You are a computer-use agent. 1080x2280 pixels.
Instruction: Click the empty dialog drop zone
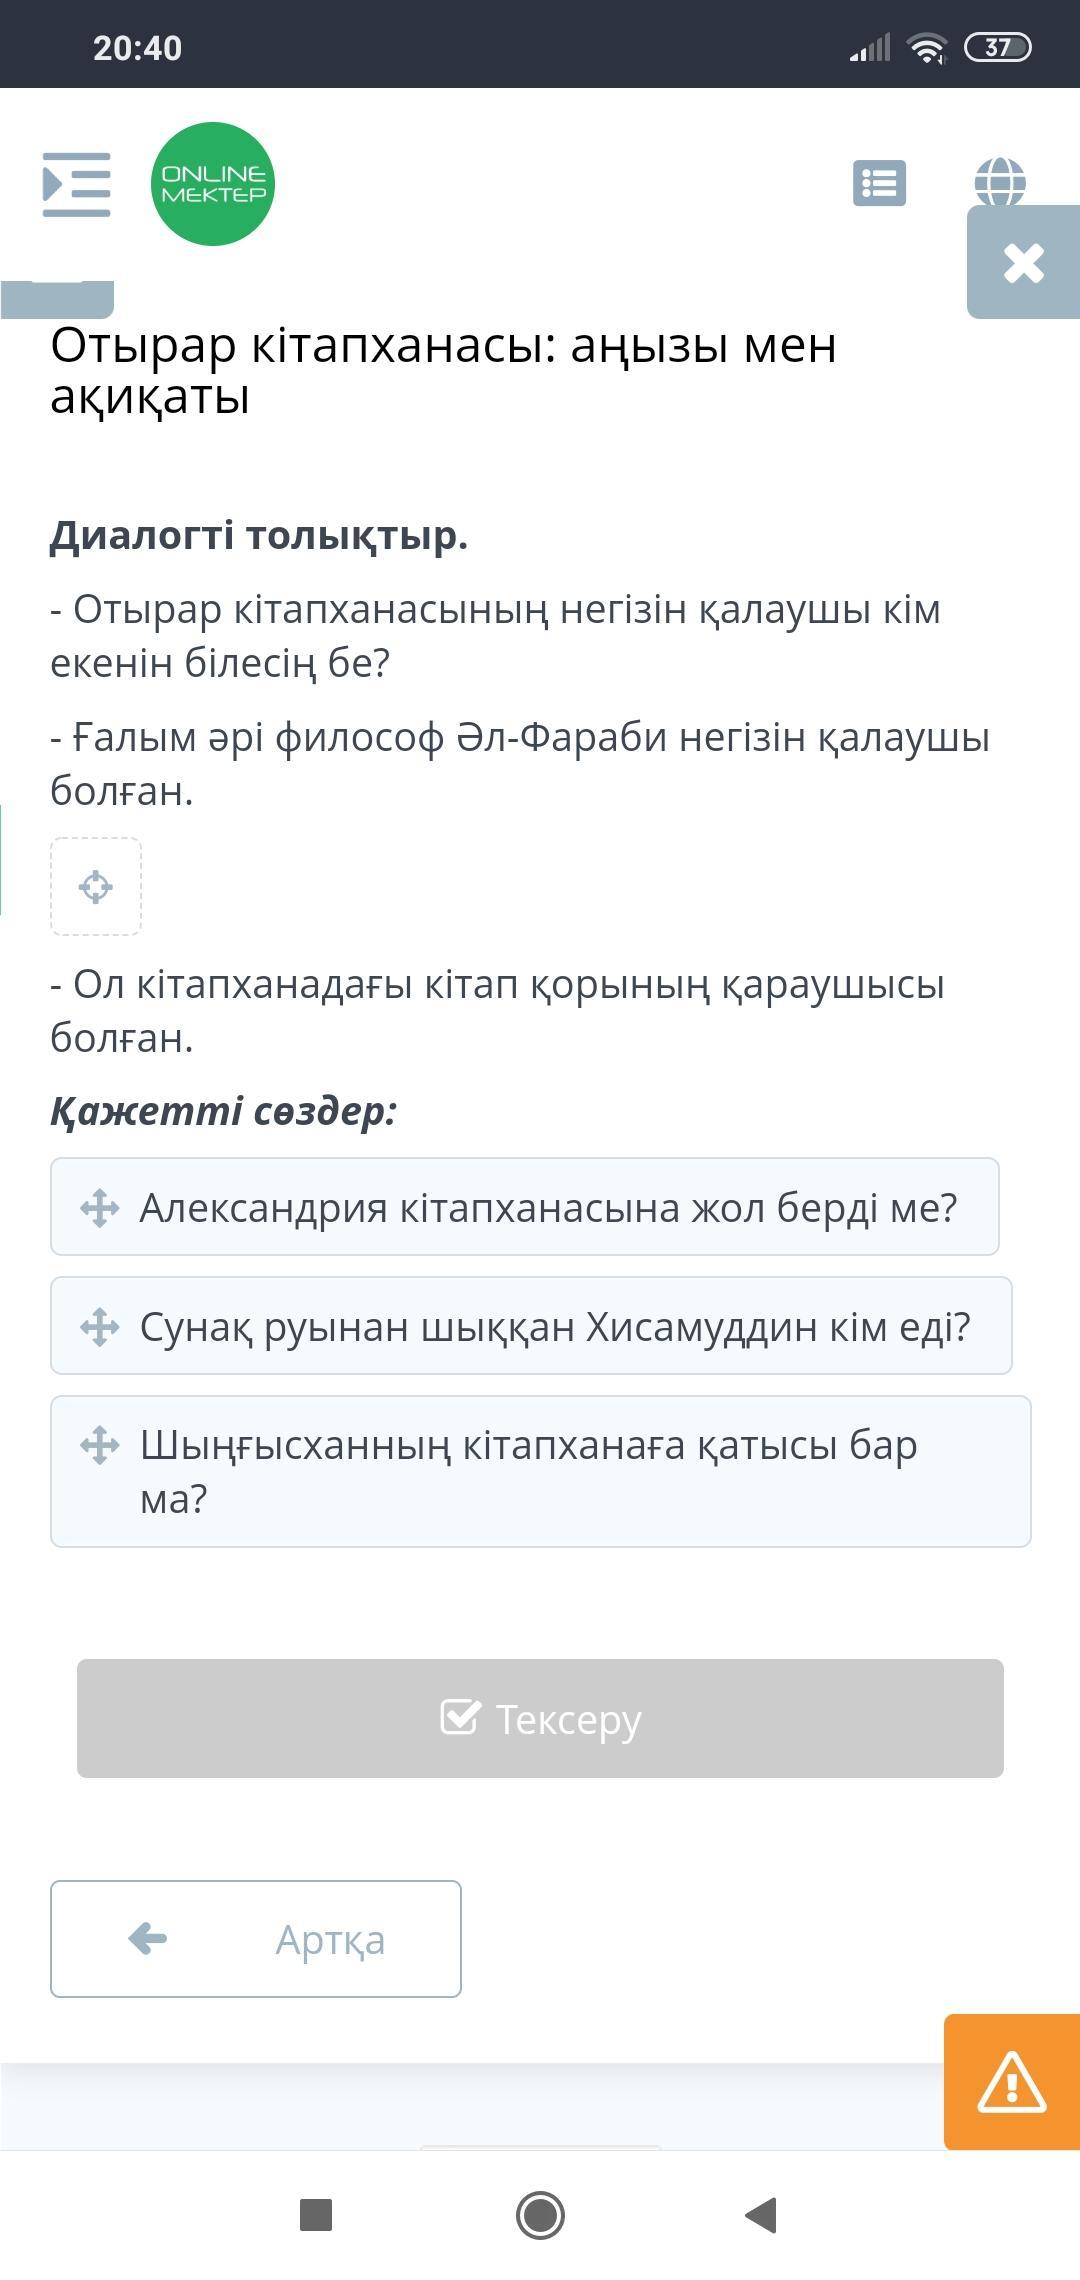pyautogui.click(x=96, y=887)
